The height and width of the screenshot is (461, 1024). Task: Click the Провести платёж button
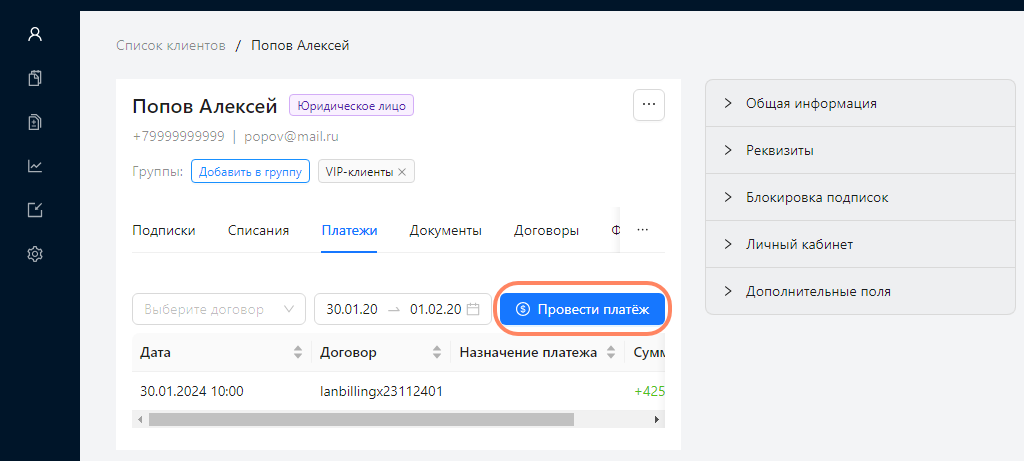point(582,310)
